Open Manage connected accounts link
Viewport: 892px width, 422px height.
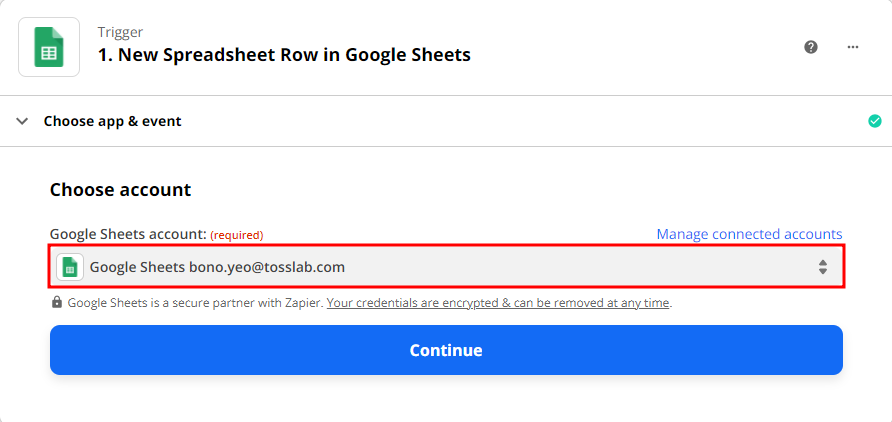[x=749, y=234]
